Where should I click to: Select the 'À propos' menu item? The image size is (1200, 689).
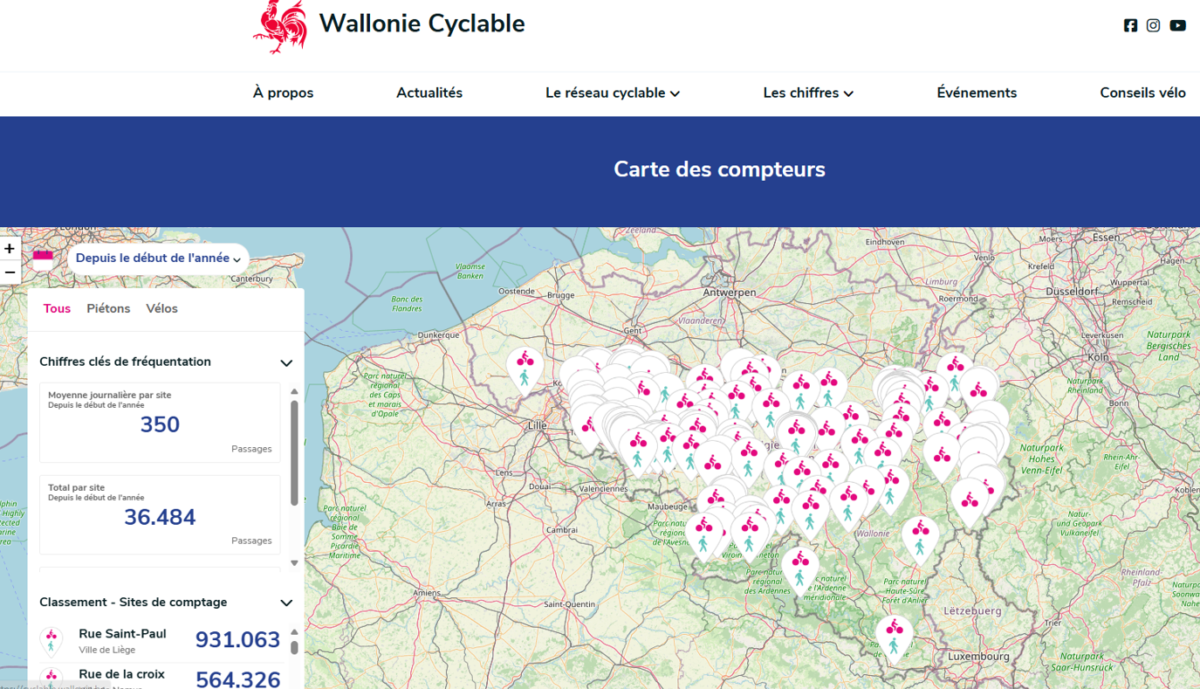click(x=282, y=92)
